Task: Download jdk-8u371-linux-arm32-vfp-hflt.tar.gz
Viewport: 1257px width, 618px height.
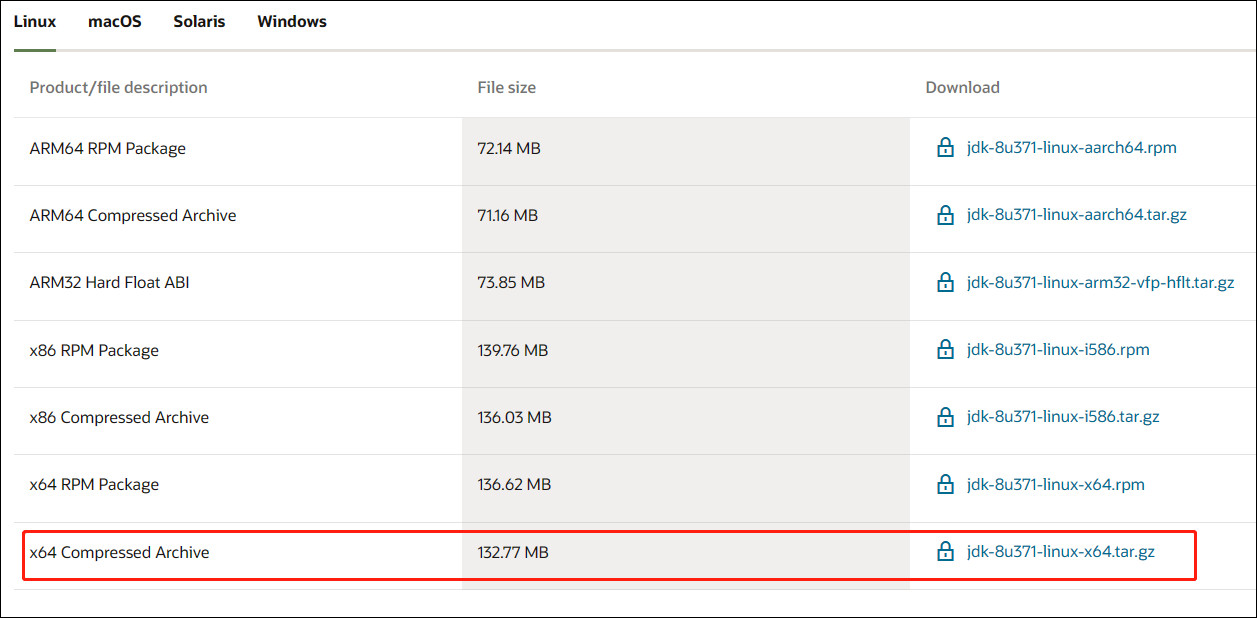Action: 1101,282
